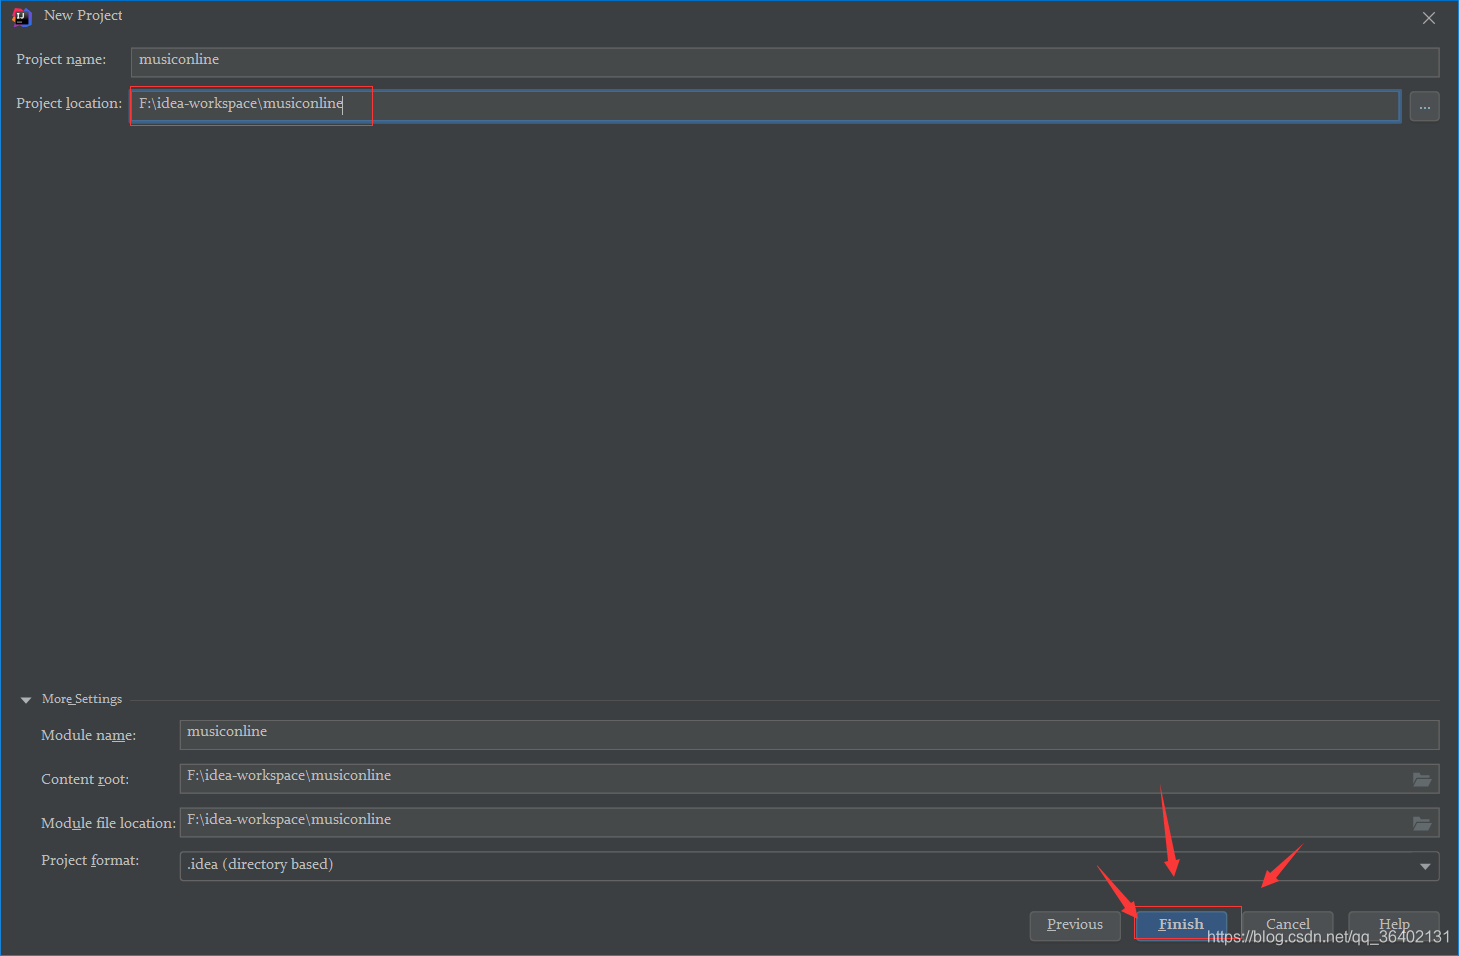Click Finish to create the project
This screenshot has height=956, width=1459.
coord(1181,925)
